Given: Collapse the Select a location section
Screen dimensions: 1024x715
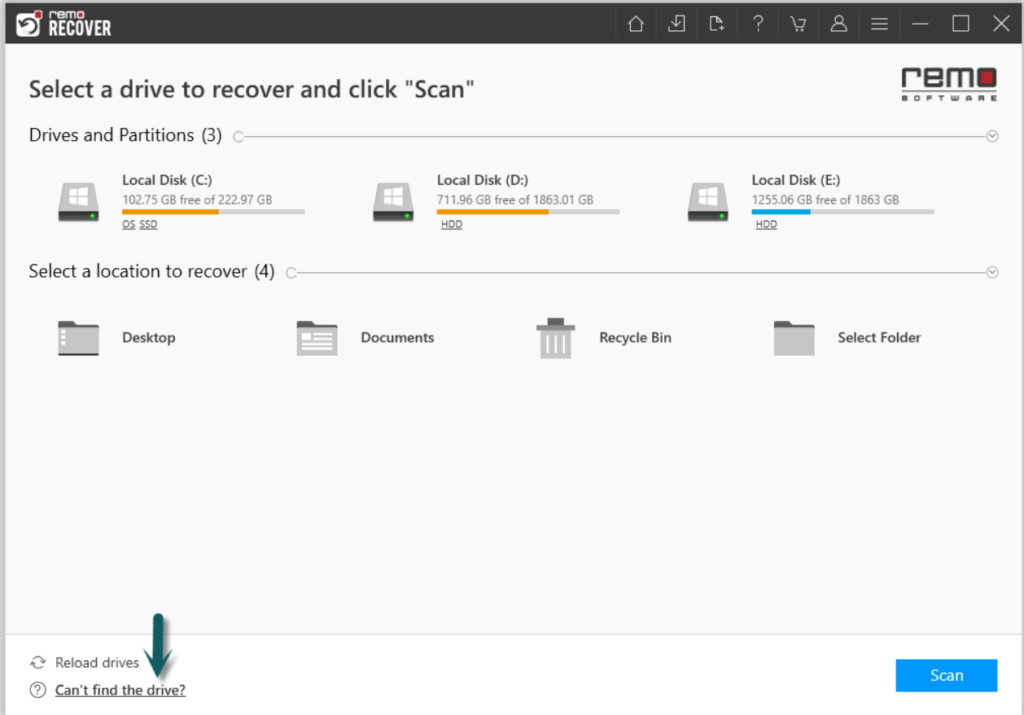Looking at the screenshot, I should [x=992, y=272].
